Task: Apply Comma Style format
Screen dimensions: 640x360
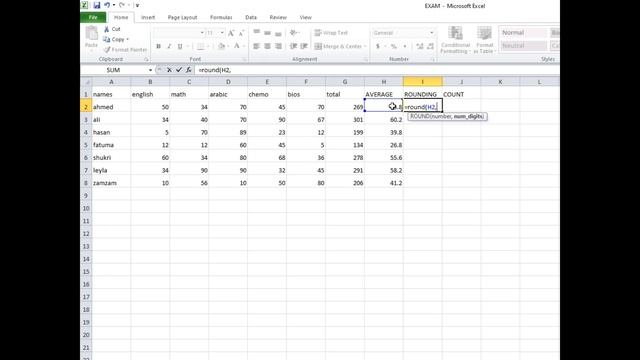Action: tap(404, 47)
